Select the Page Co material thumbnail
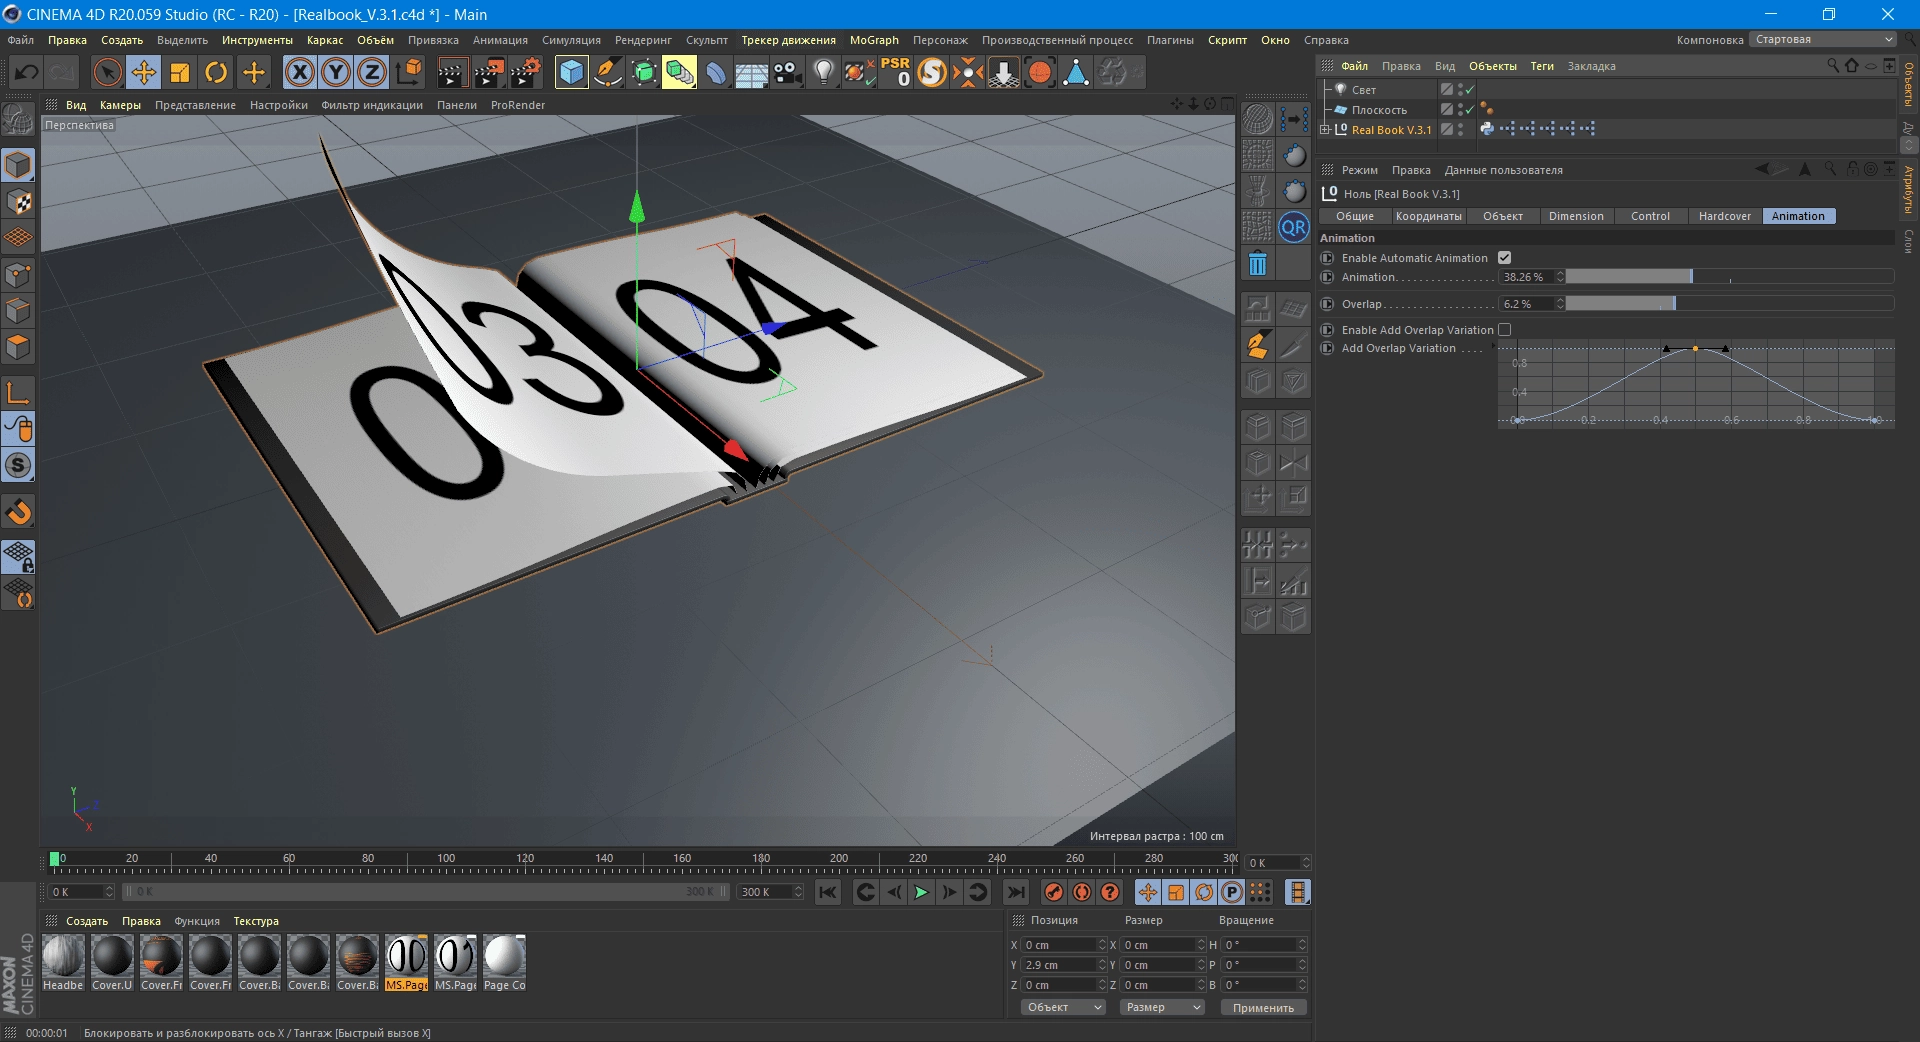Image resolution: width=1920 pixels, height=1042 pixels. pos(504,963)
